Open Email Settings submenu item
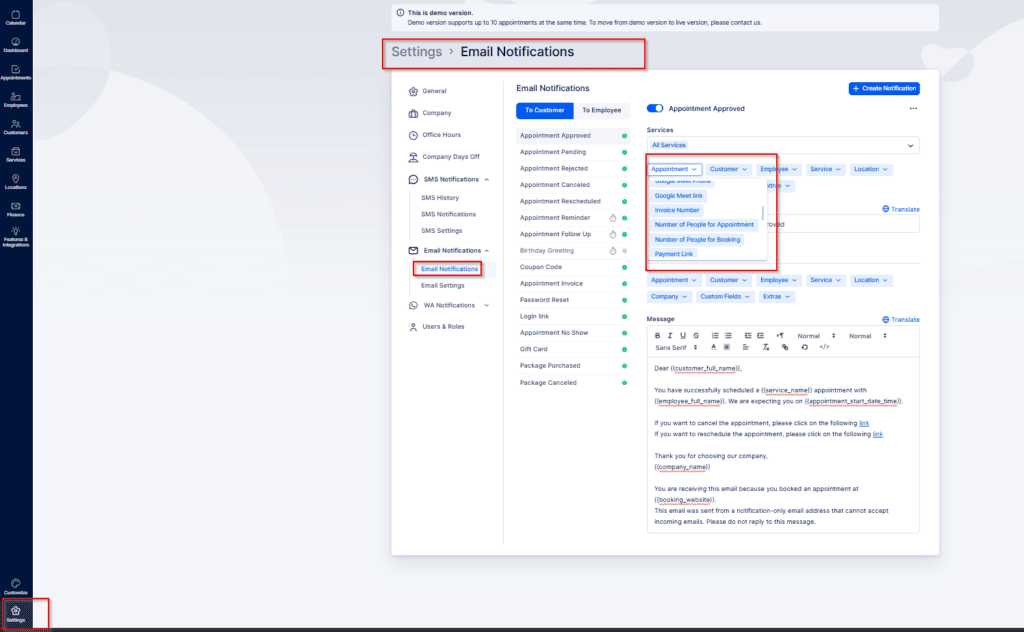This screenshot has height=632, width=1024. point(443,285)
